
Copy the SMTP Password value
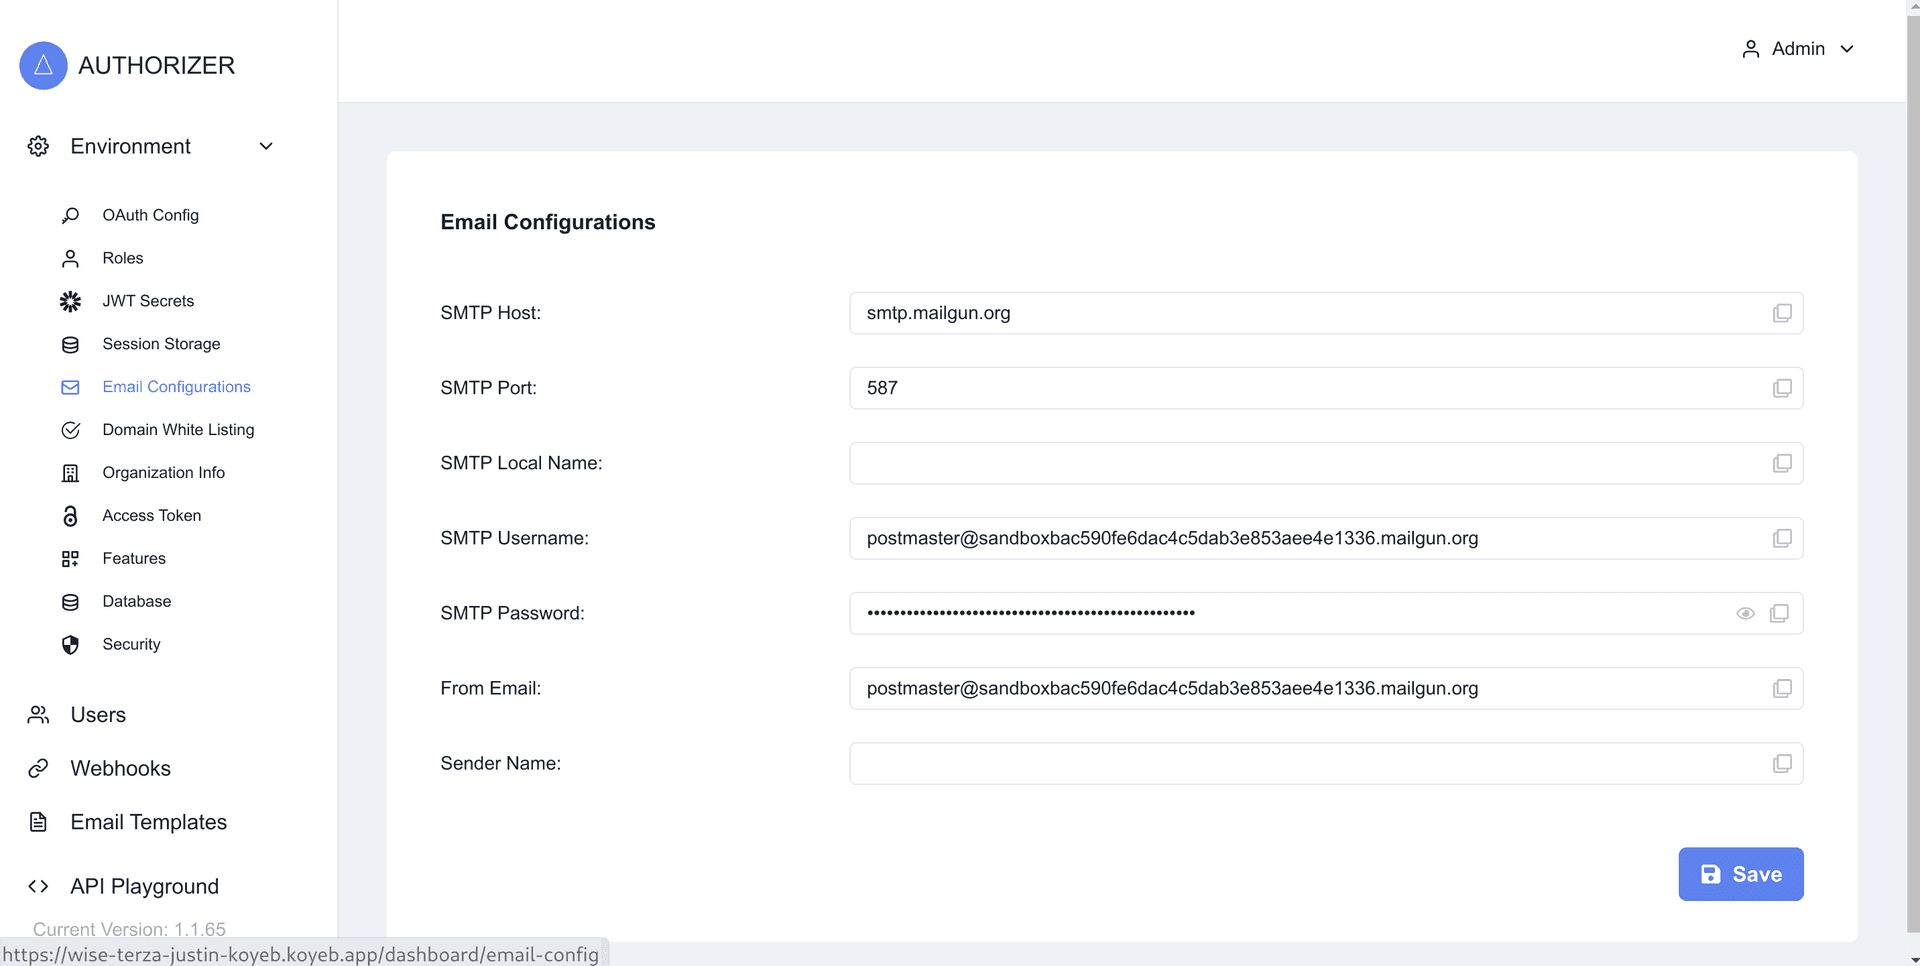click(x=1779, y=614)
